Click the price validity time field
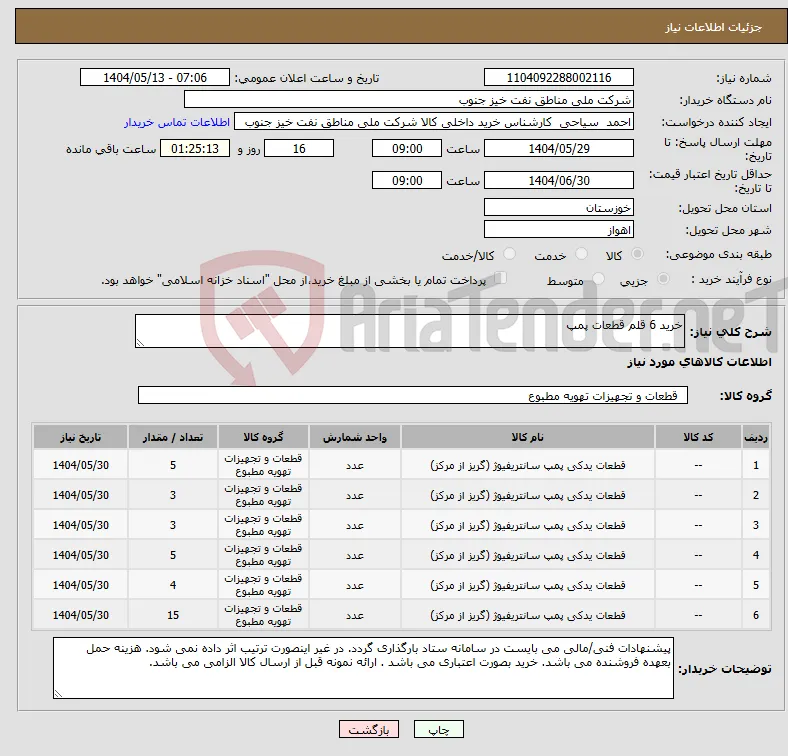Image resolution: width=788 pixels, height=756 pixels. pyautogui.click(x=407, y=180)
